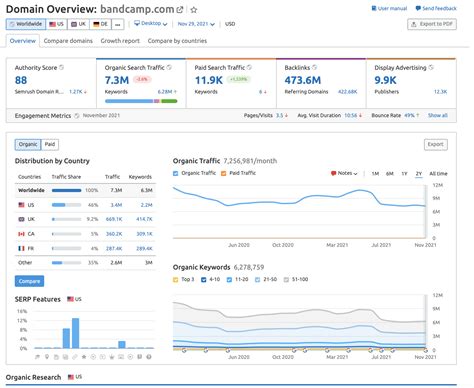474x388 pixels.
Task: Click the Display Advertising info icon
Action: click(431, 67)
